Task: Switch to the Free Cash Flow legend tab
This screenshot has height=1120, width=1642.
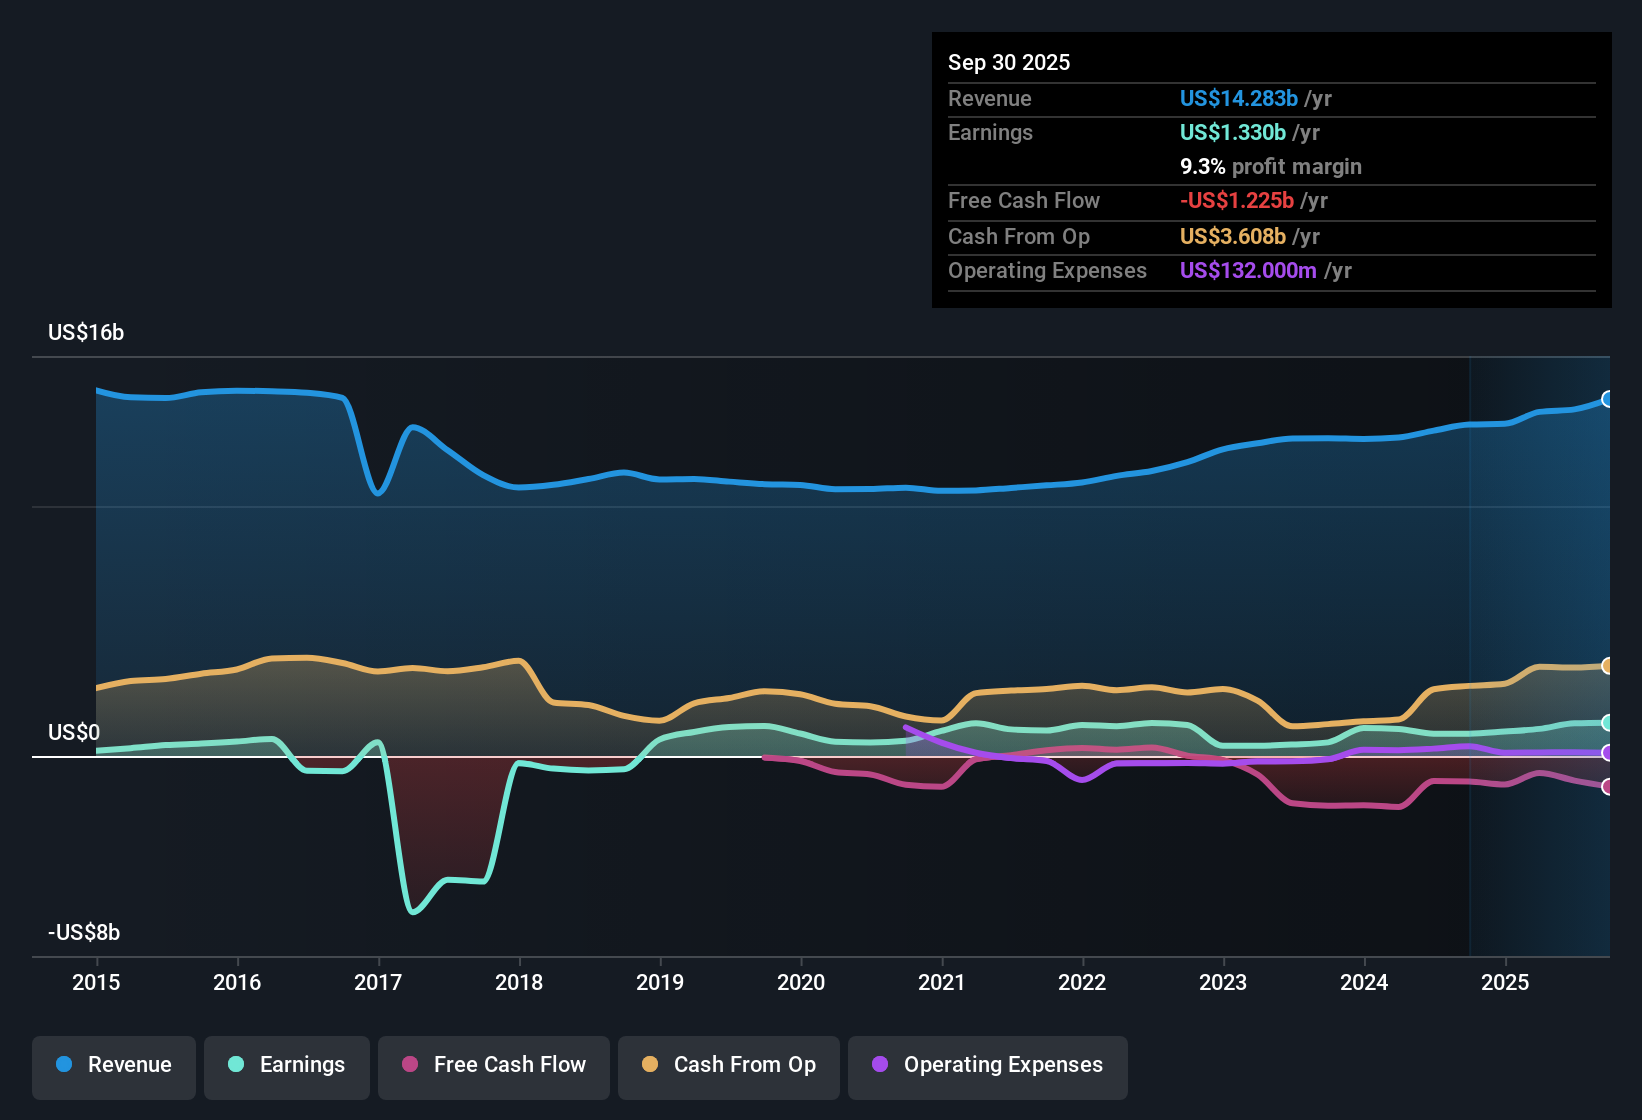Action: (493, 1065)
